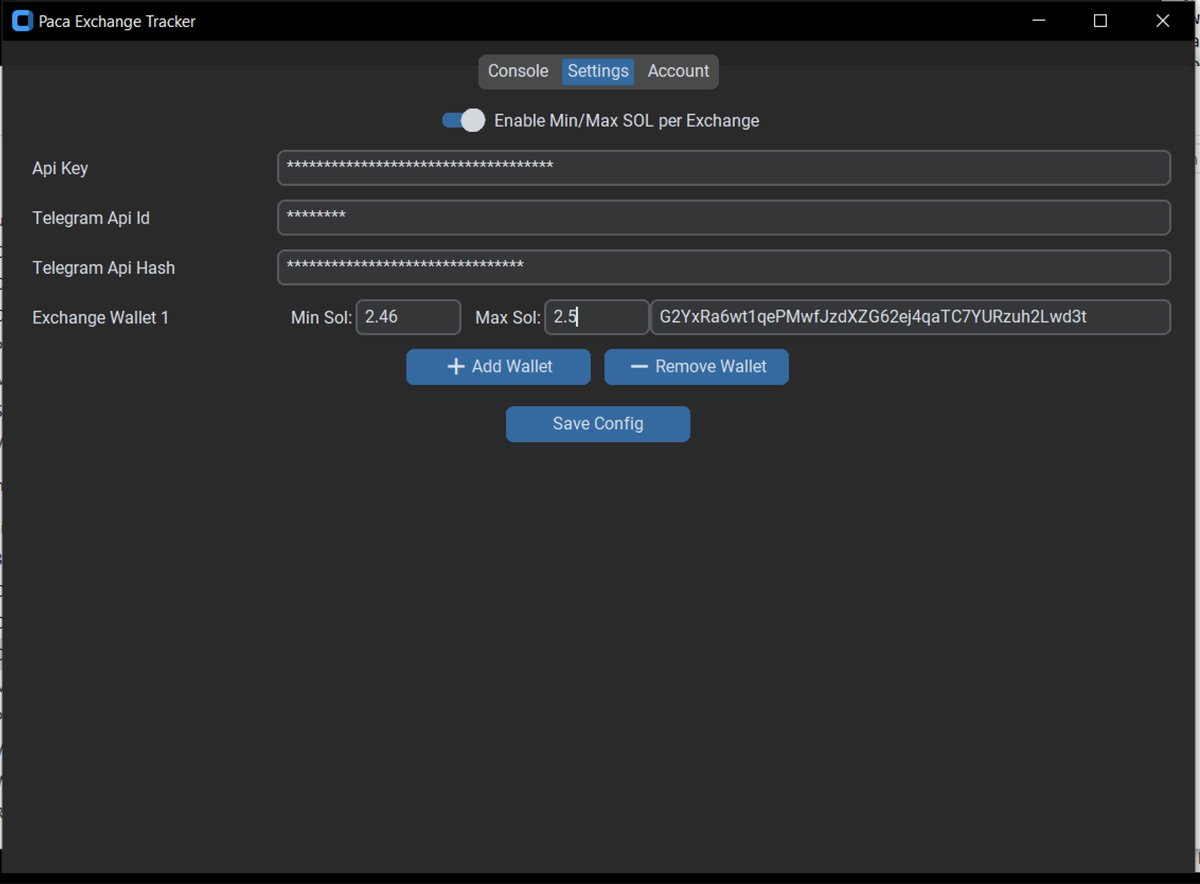Click the Max Sol: label
Viewport: 1200px width, 884px height.
point(508,317)
